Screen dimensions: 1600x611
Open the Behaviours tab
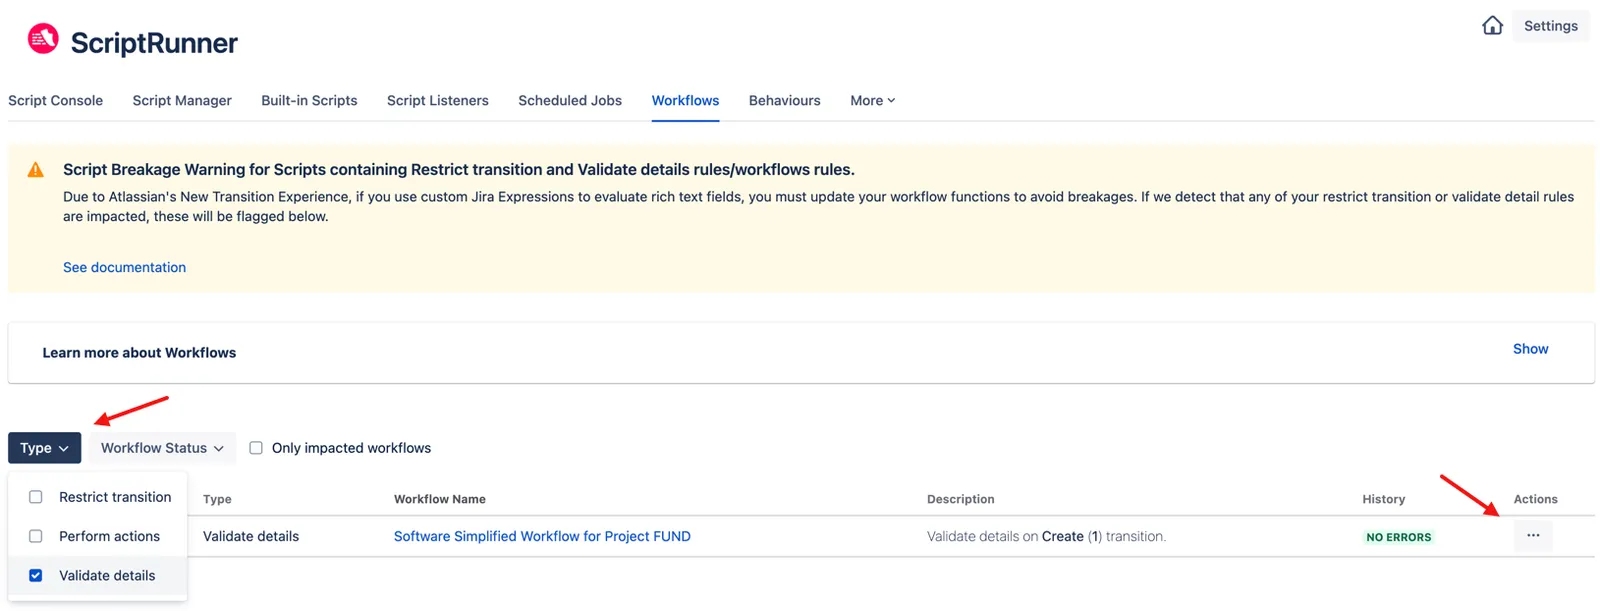[784, 101]
